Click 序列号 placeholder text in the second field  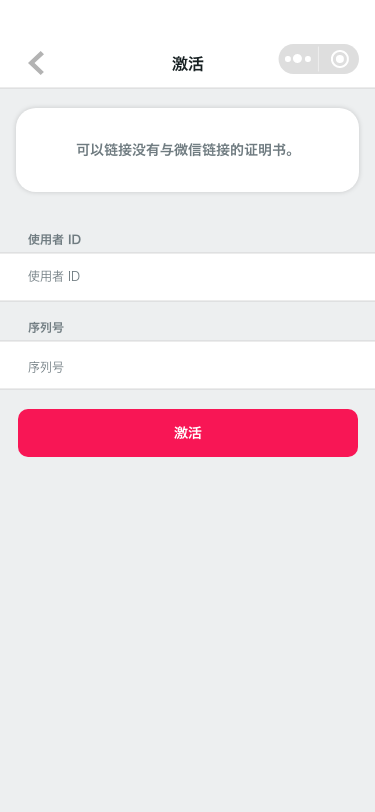tap(46, 368)
